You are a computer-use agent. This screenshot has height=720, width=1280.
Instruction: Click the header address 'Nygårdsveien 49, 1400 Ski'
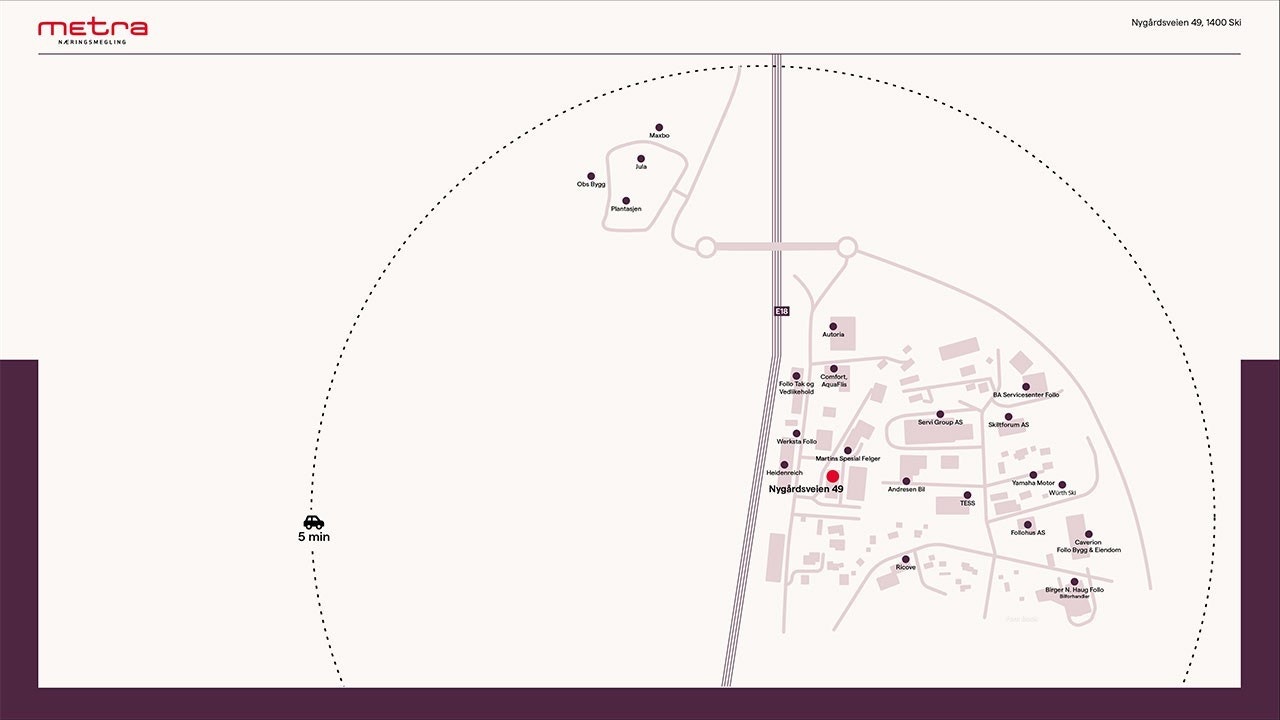[1186, 22]
